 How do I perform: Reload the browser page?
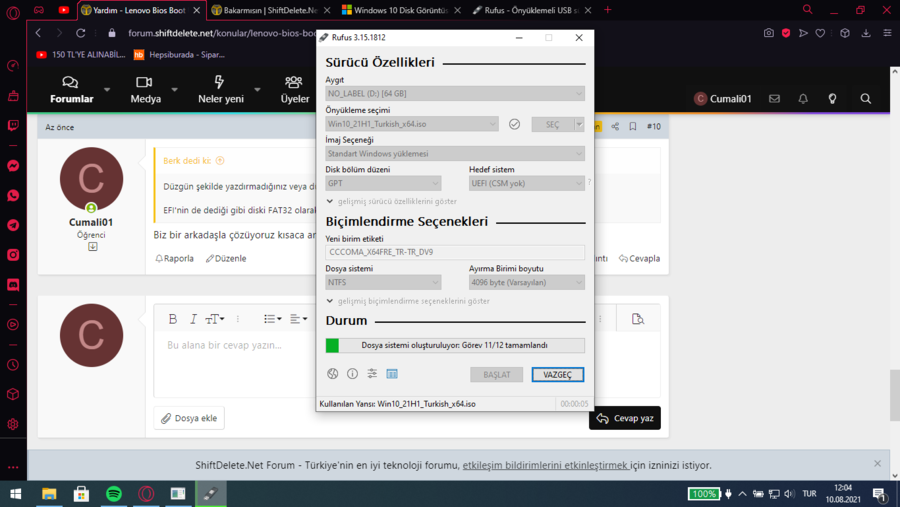click(x=80, y=33)
